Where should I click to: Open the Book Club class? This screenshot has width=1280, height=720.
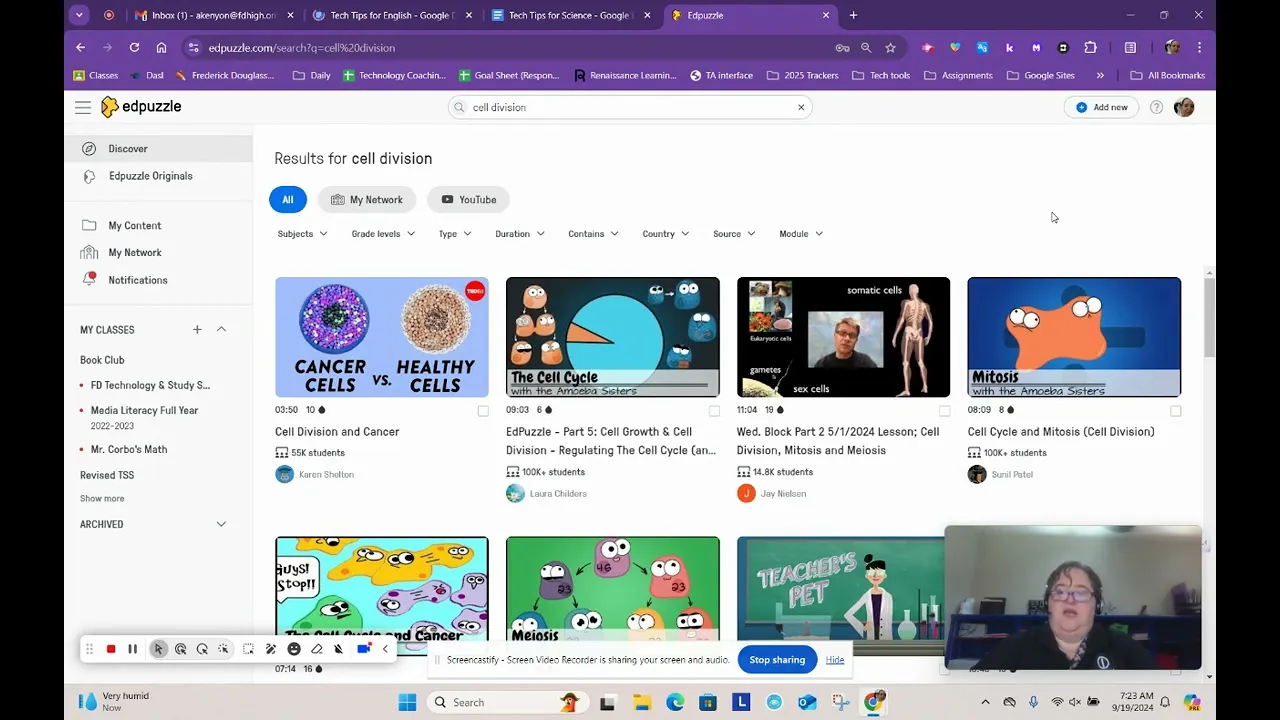(x=102, y=360)
